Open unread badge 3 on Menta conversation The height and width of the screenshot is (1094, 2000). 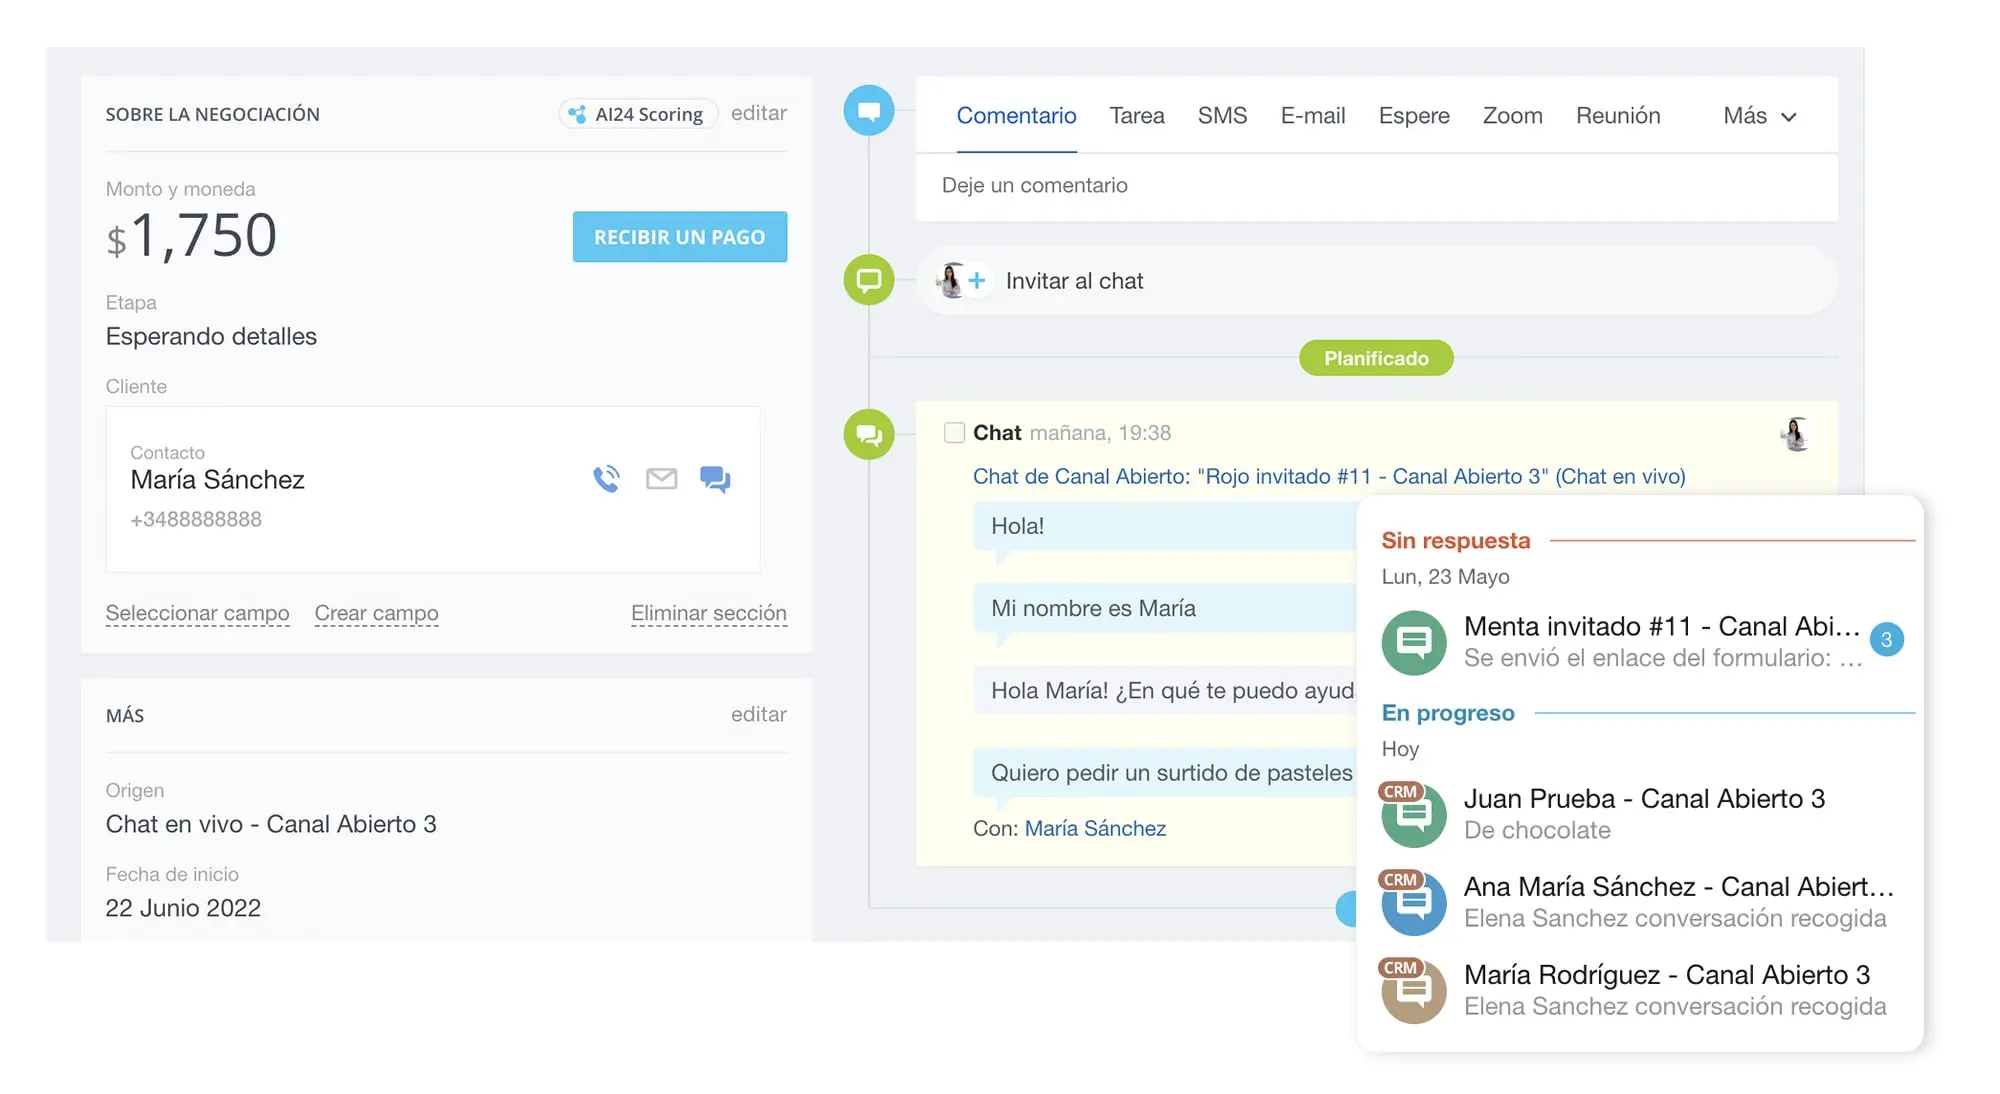1886,640
